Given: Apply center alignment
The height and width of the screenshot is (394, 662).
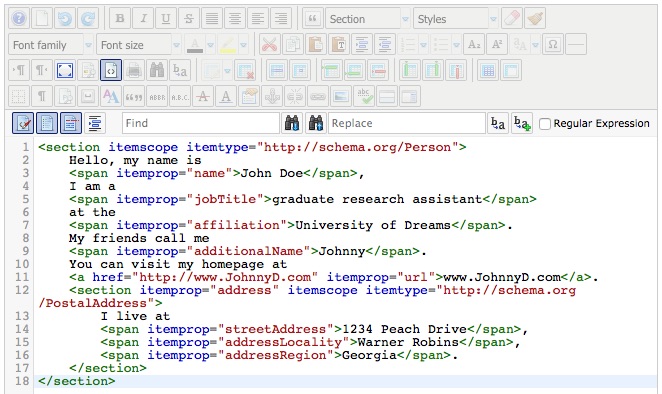Looking at the screenshot, I should (235, 19).
